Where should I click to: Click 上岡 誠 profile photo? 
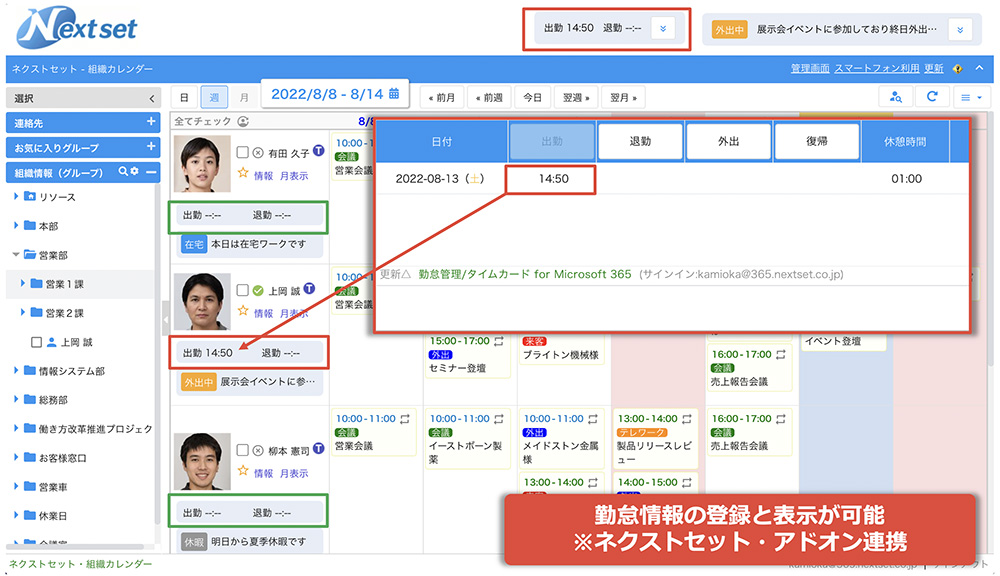click(x=202, y=301)
